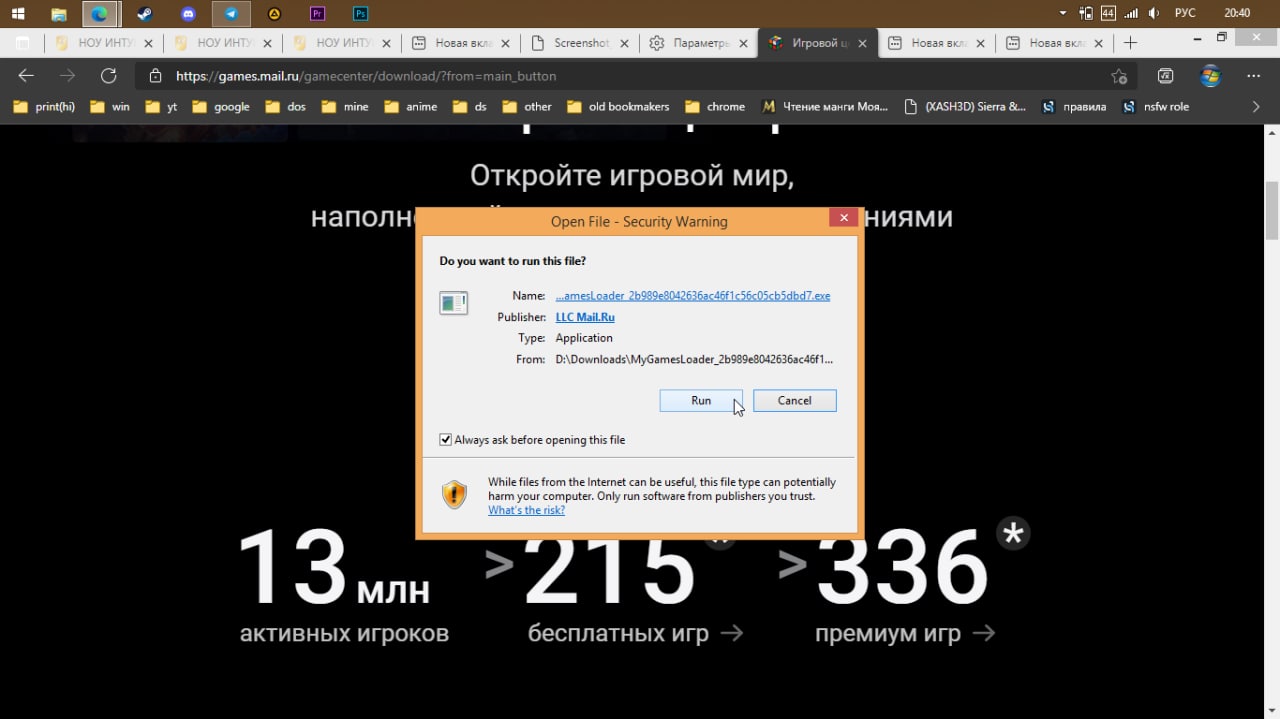The image size is (1280, 719).
Task: Click the Run button in dialog
Action: [701, 400]
